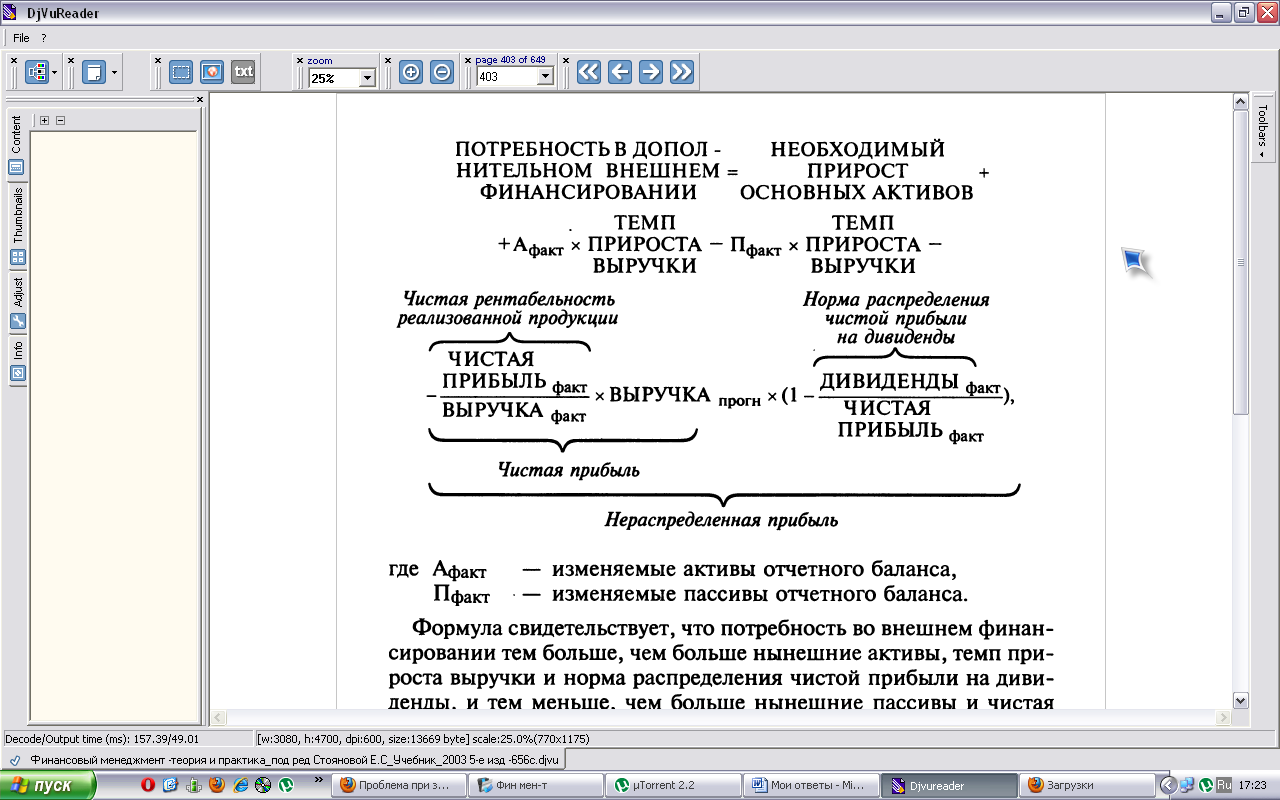Click the Djvureader taskbar button
Viewport: 1280px width, 800px height.
click(x=946, y=786)
